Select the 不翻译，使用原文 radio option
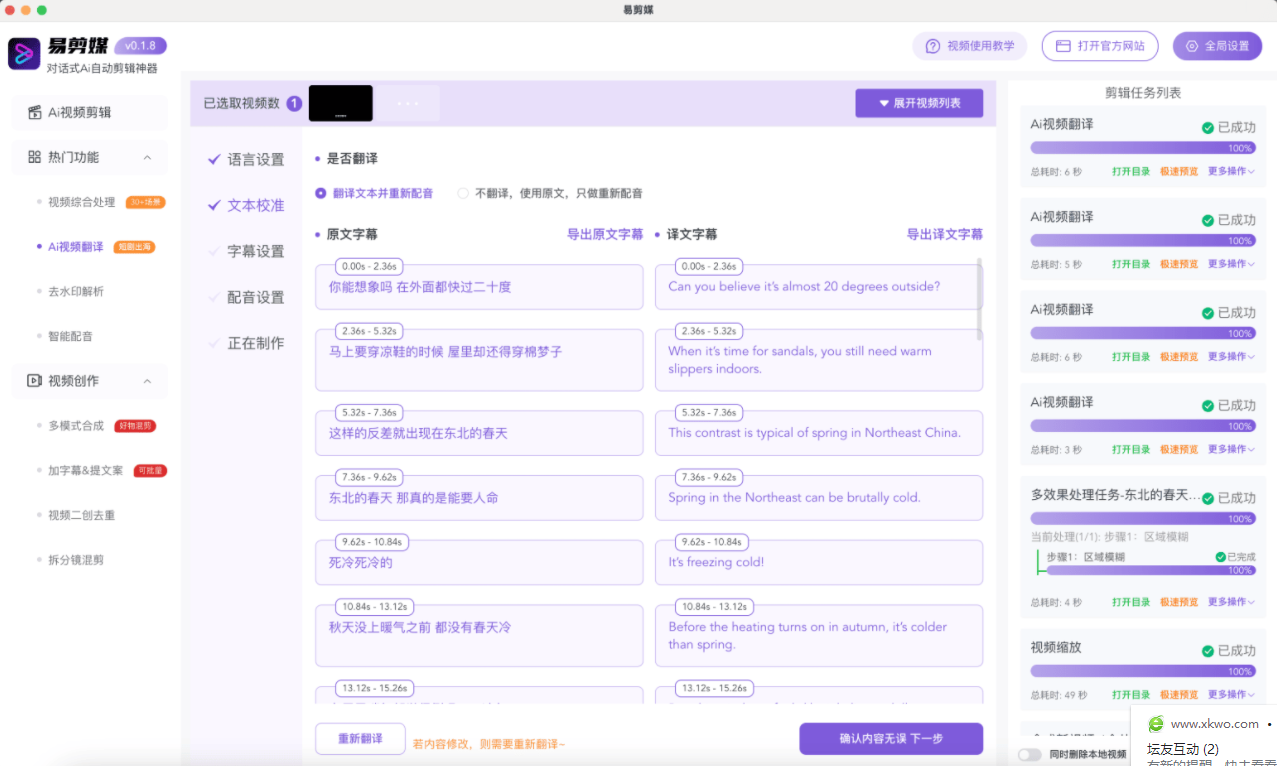This screenshot has height=766, width=1277. click(461, 194)
